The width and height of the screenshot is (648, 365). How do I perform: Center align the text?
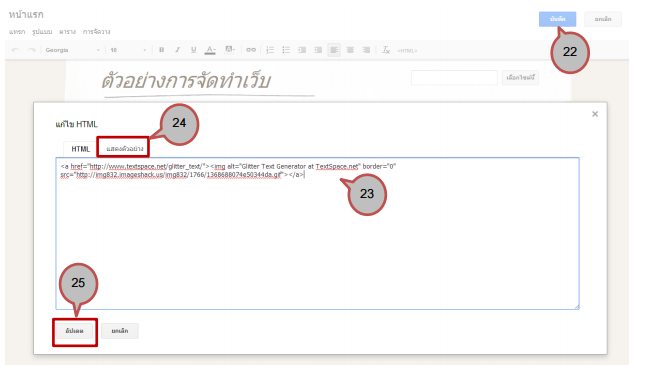tap(350, 50)
